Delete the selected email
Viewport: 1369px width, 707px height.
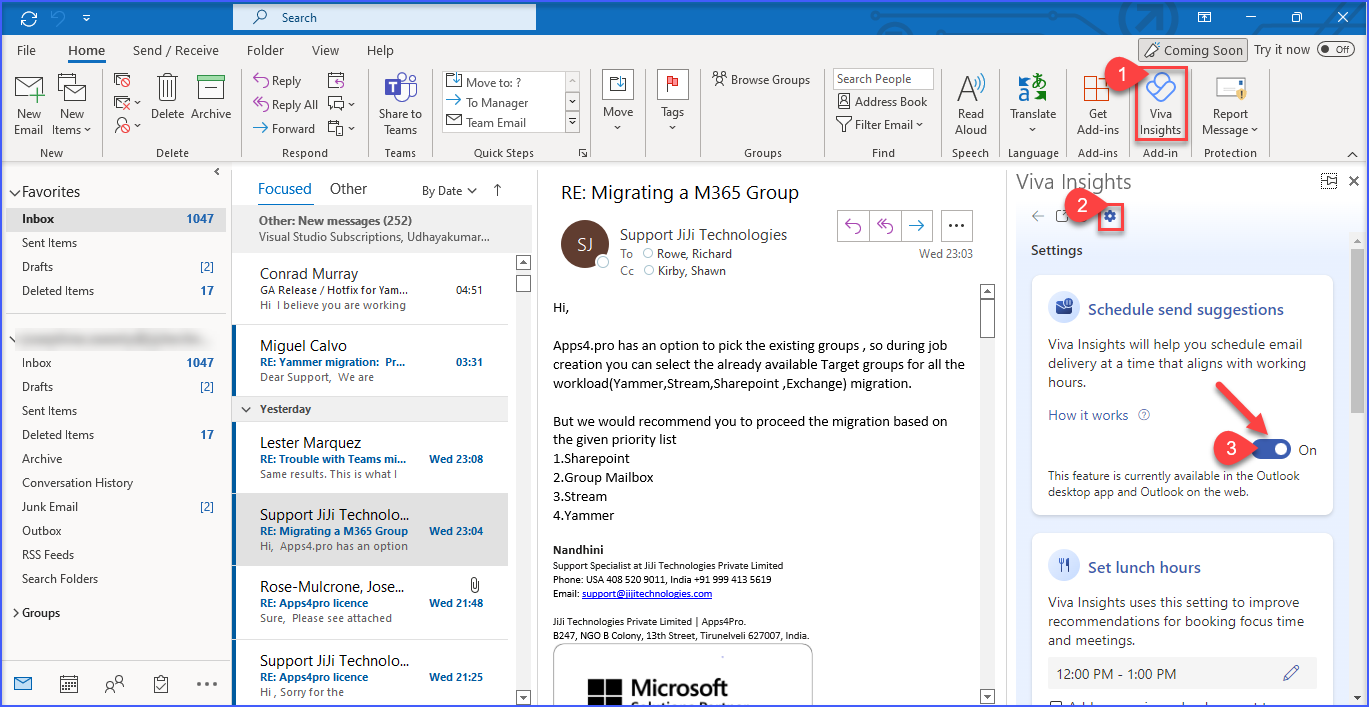tap(167, 99)
